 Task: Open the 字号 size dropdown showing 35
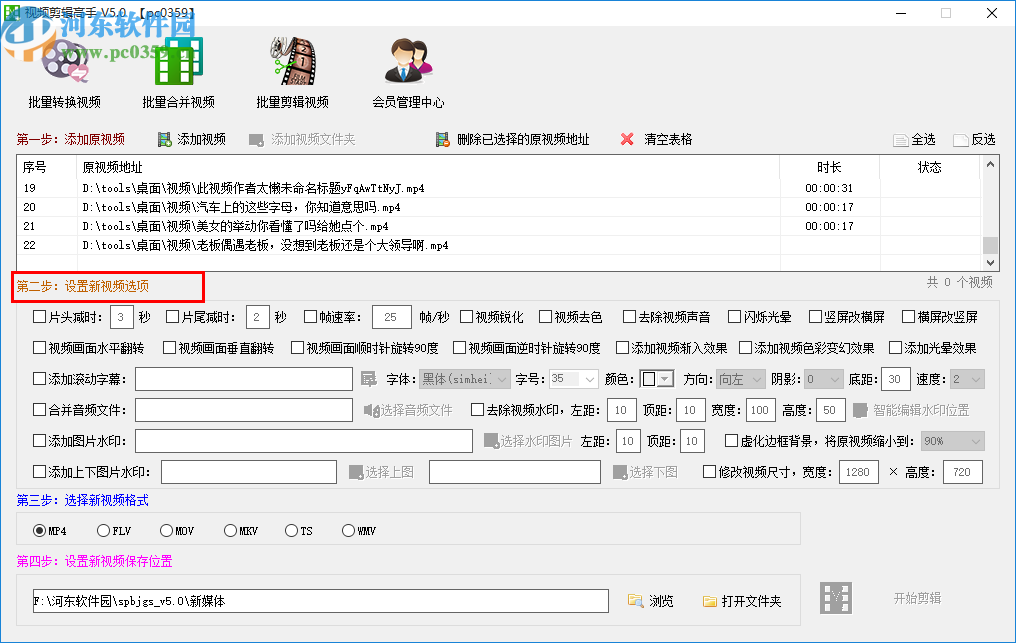click(x=587, y=380)
